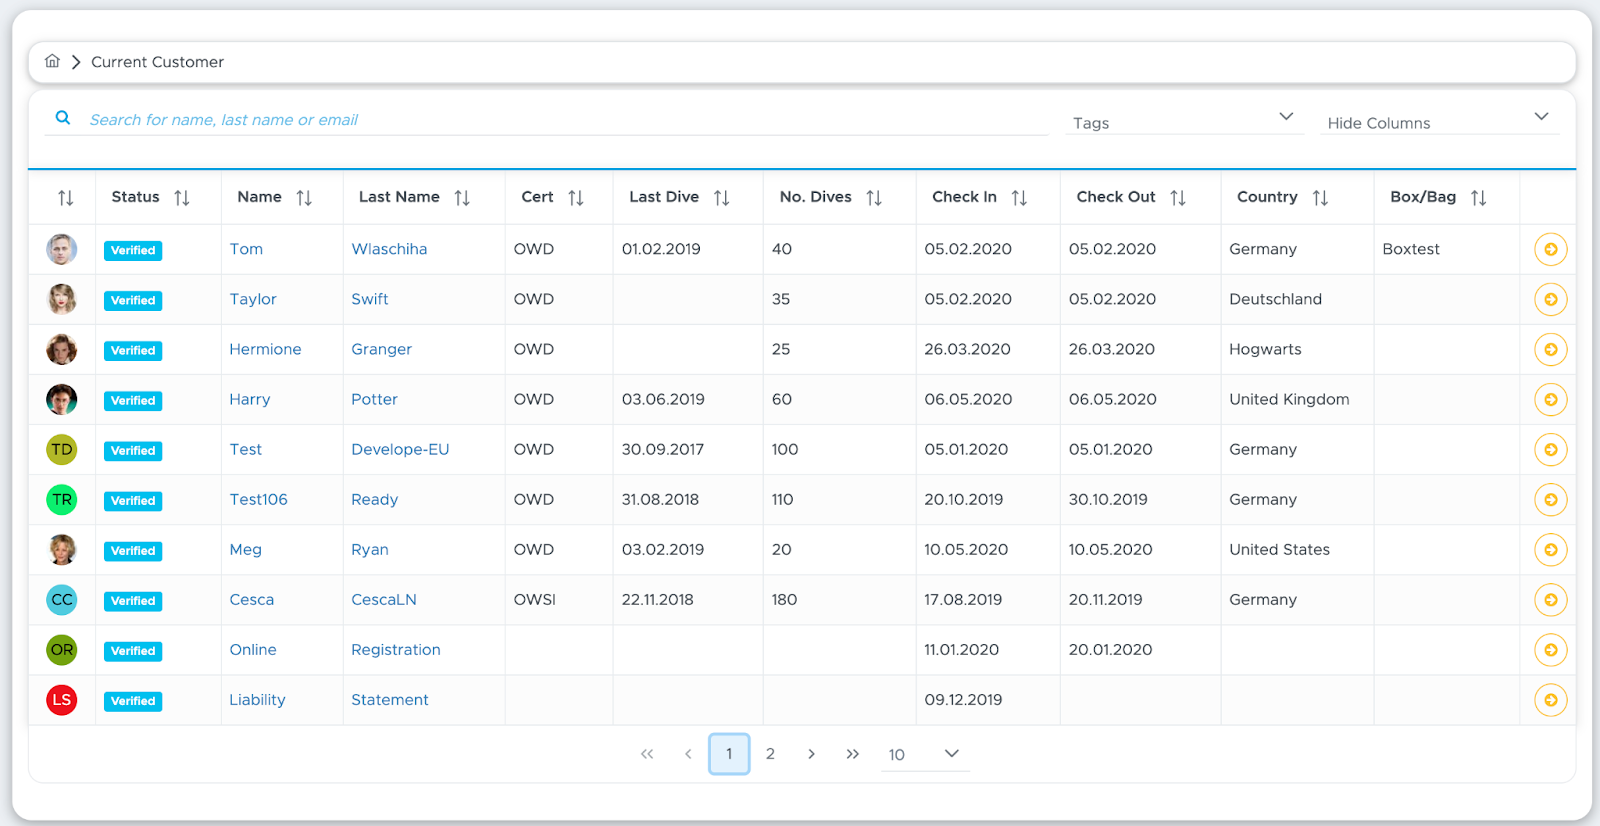Open the Granger last name link
This screenshot has width=1600, height=826.
pos(381,349)
